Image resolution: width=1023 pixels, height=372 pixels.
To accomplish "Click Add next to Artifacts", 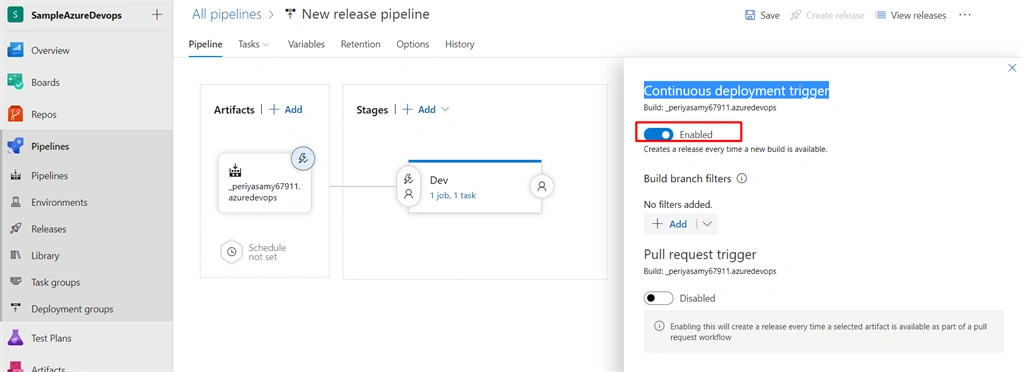I will coord(286,110).
